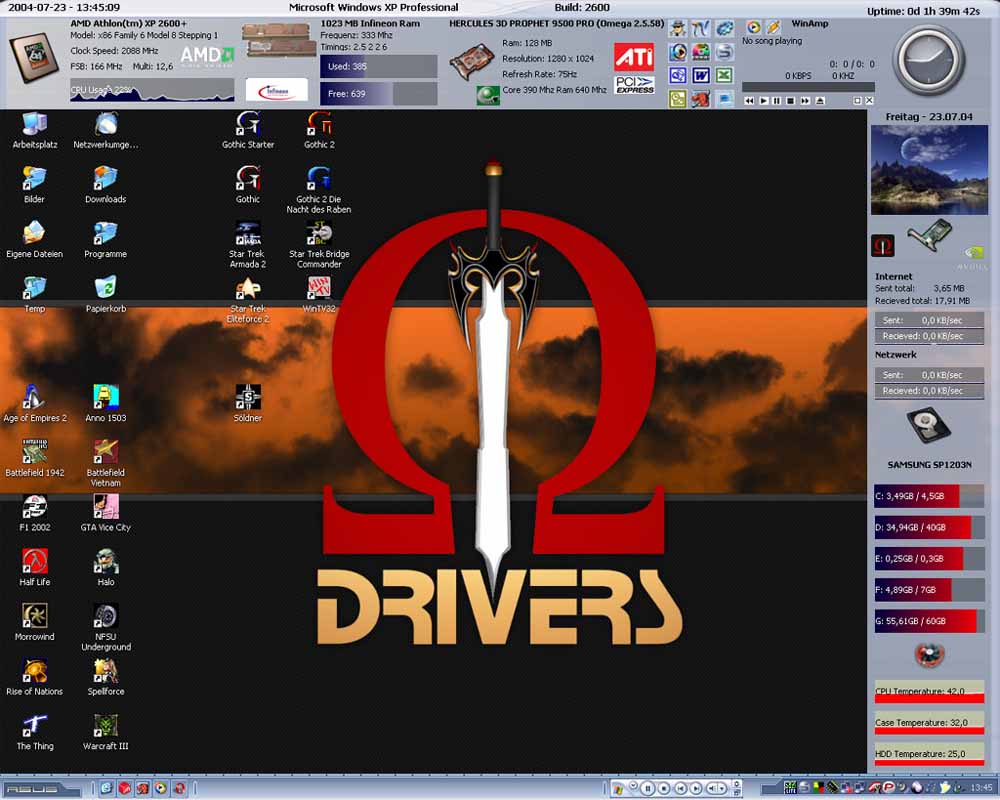Screen dimensions: 1000x800
Task: Select Gothic 2 Die Nacht des Raben
Action: (319, 189)
